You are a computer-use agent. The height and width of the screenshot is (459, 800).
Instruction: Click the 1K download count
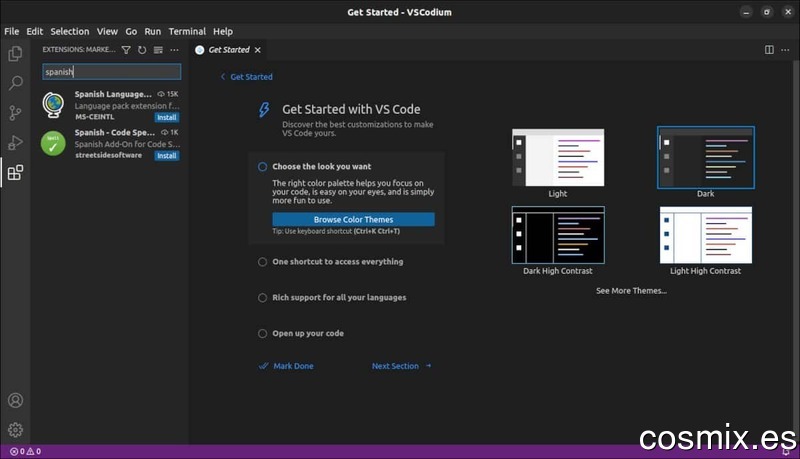click(x=170, y=133)
